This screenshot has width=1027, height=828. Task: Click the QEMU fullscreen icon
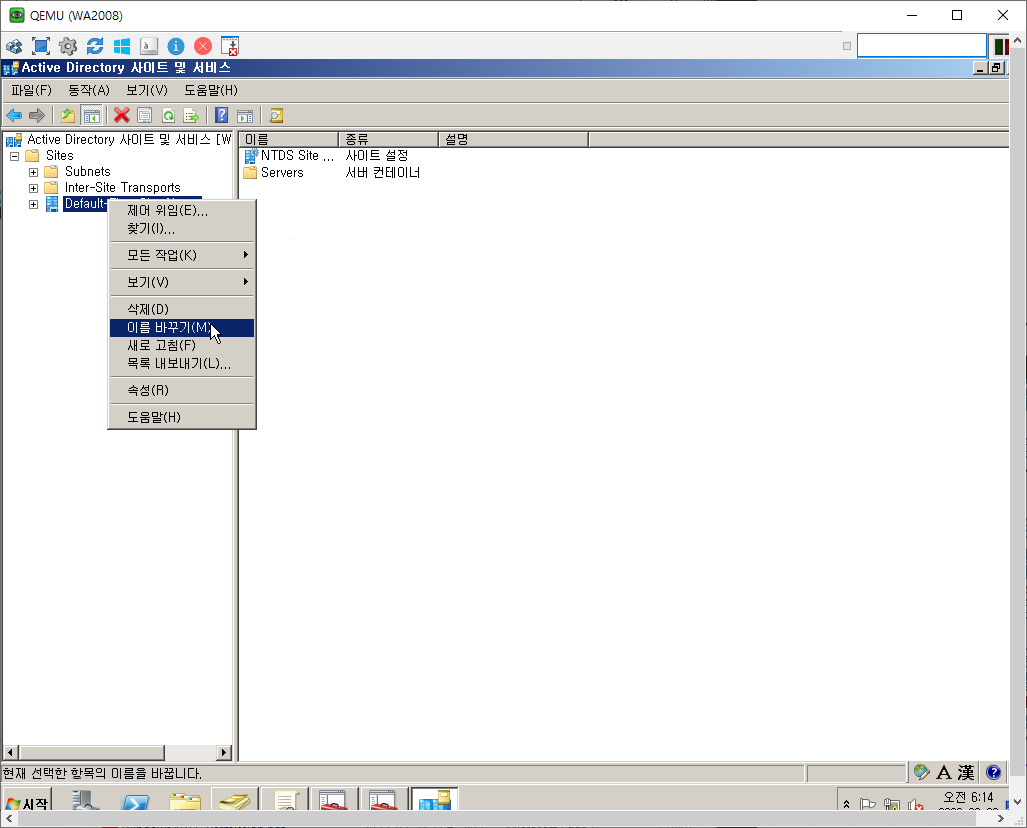(x=41, y=47)
